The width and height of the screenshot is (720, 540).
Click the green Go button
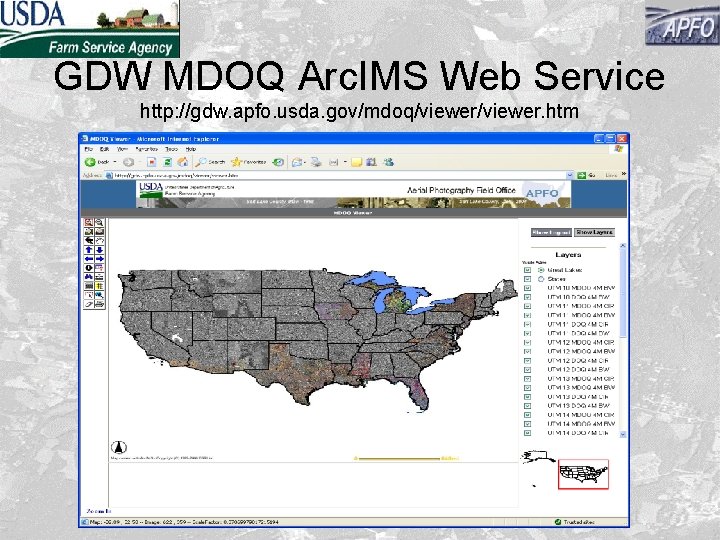coord(586,175)
